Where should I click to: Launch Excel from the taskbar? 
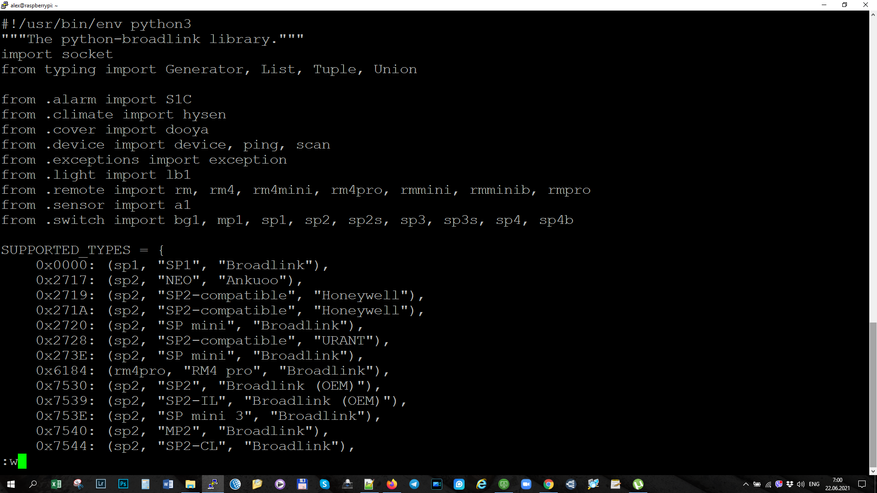click(56, 484)
